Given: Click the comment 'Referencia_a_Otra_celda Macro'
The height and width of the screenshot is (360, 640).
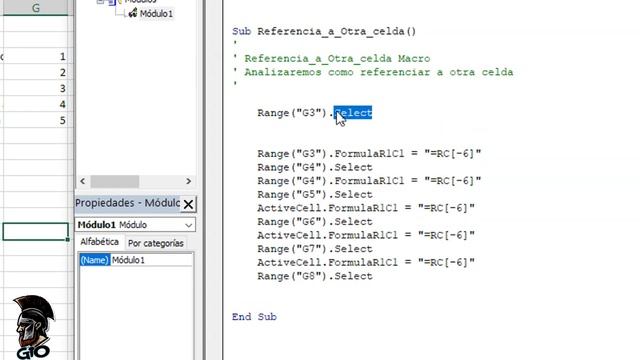Looking at the screenshot, I should coord(337,58).
